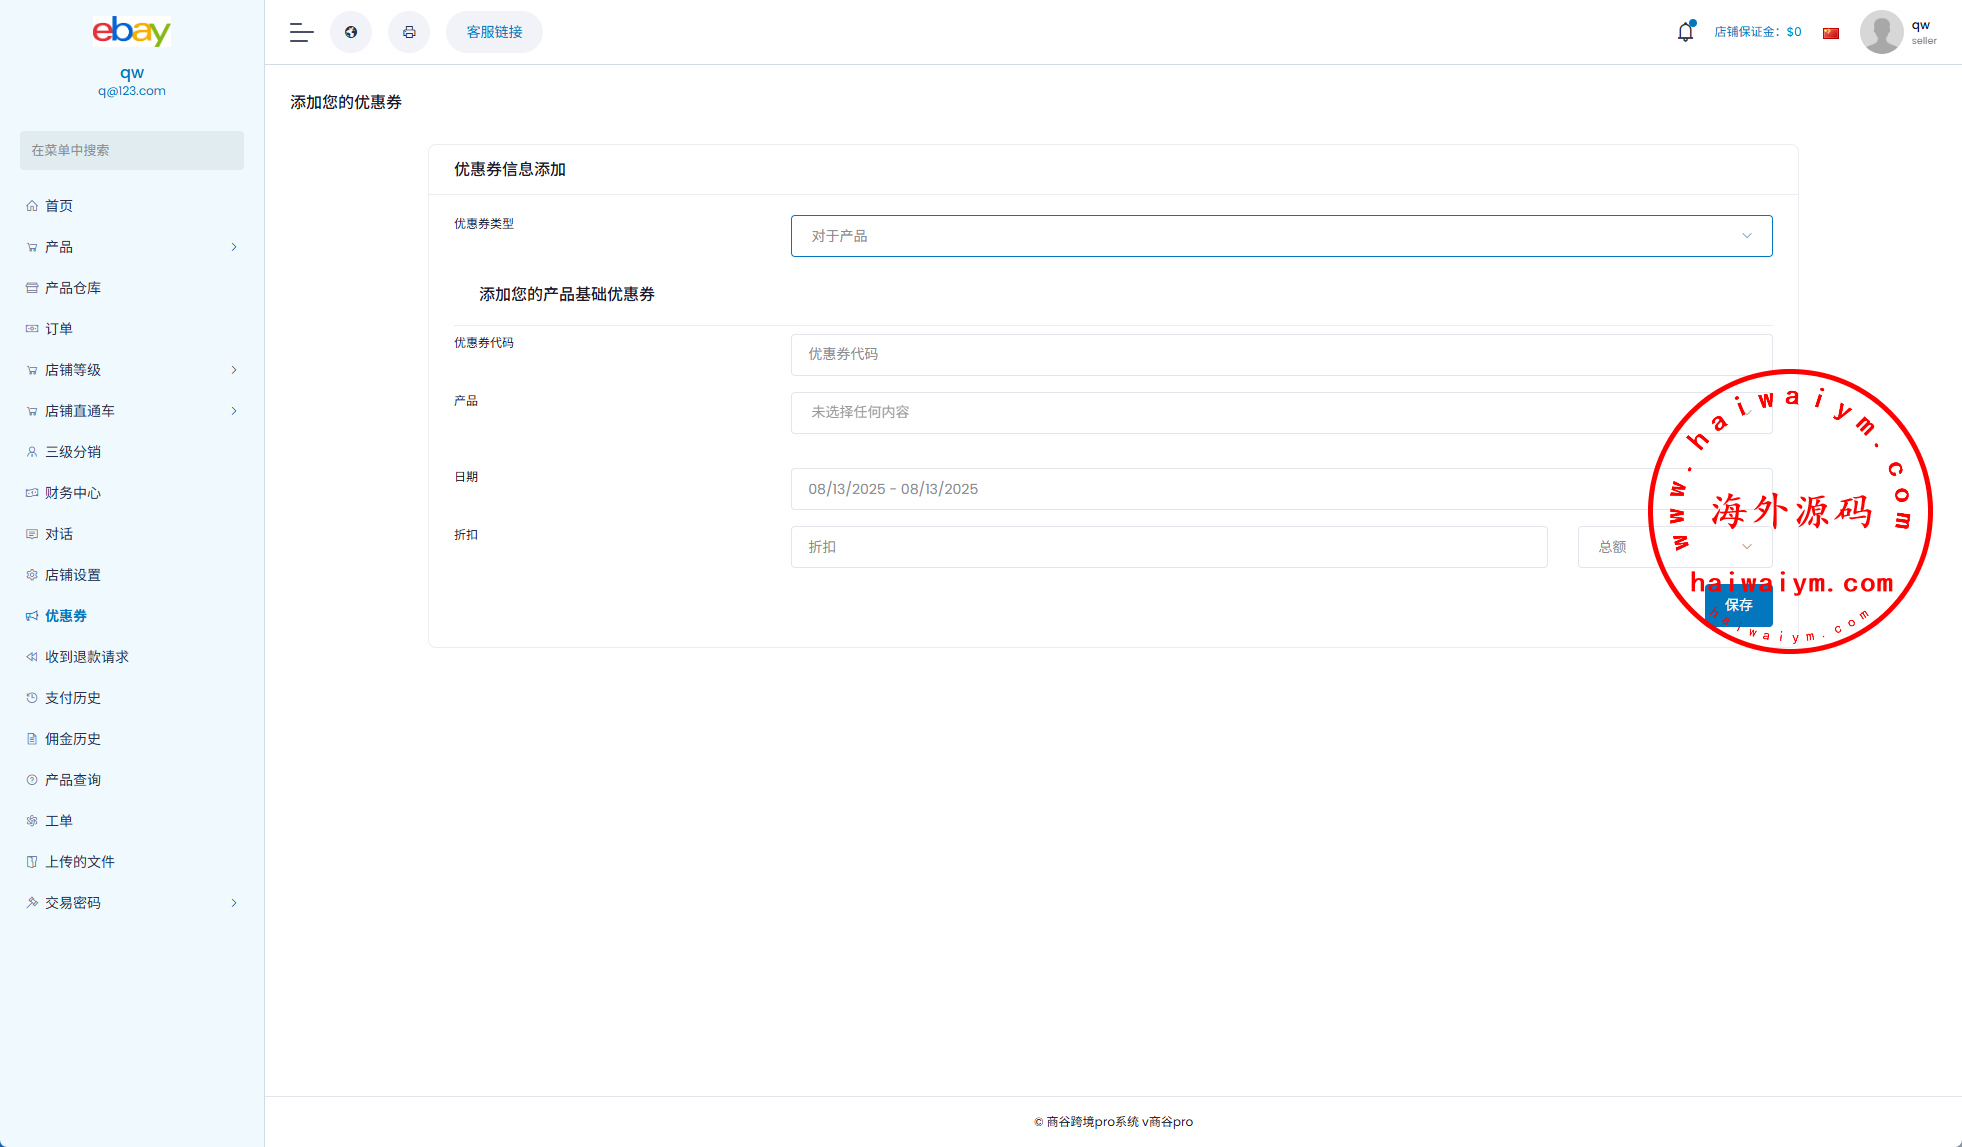Click the home icon beside 首页
The height and width of the screenshot is (1147, 1962).
(32, 206)
